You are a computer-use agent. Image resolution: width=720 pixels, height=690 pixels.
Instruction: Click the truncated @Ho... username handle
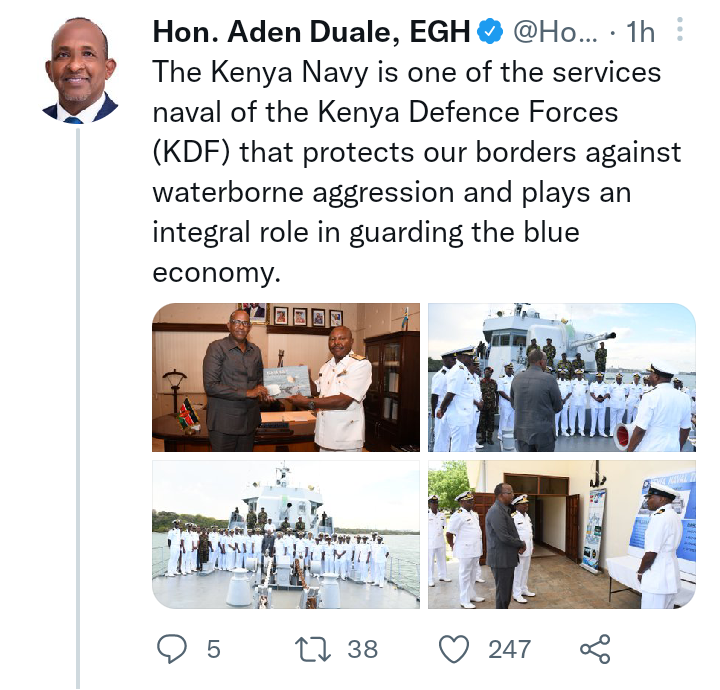click(x=555, y=32)
